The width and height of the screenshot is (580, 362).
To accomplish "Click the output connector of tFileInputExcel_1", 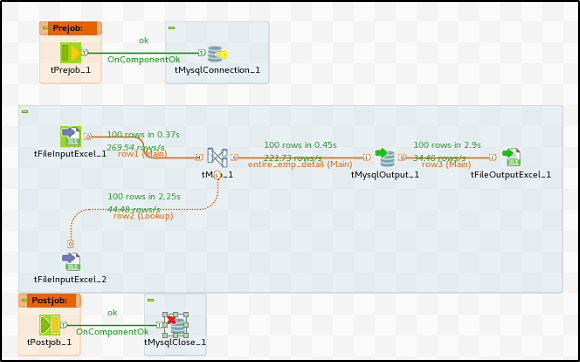I will 88,136.
